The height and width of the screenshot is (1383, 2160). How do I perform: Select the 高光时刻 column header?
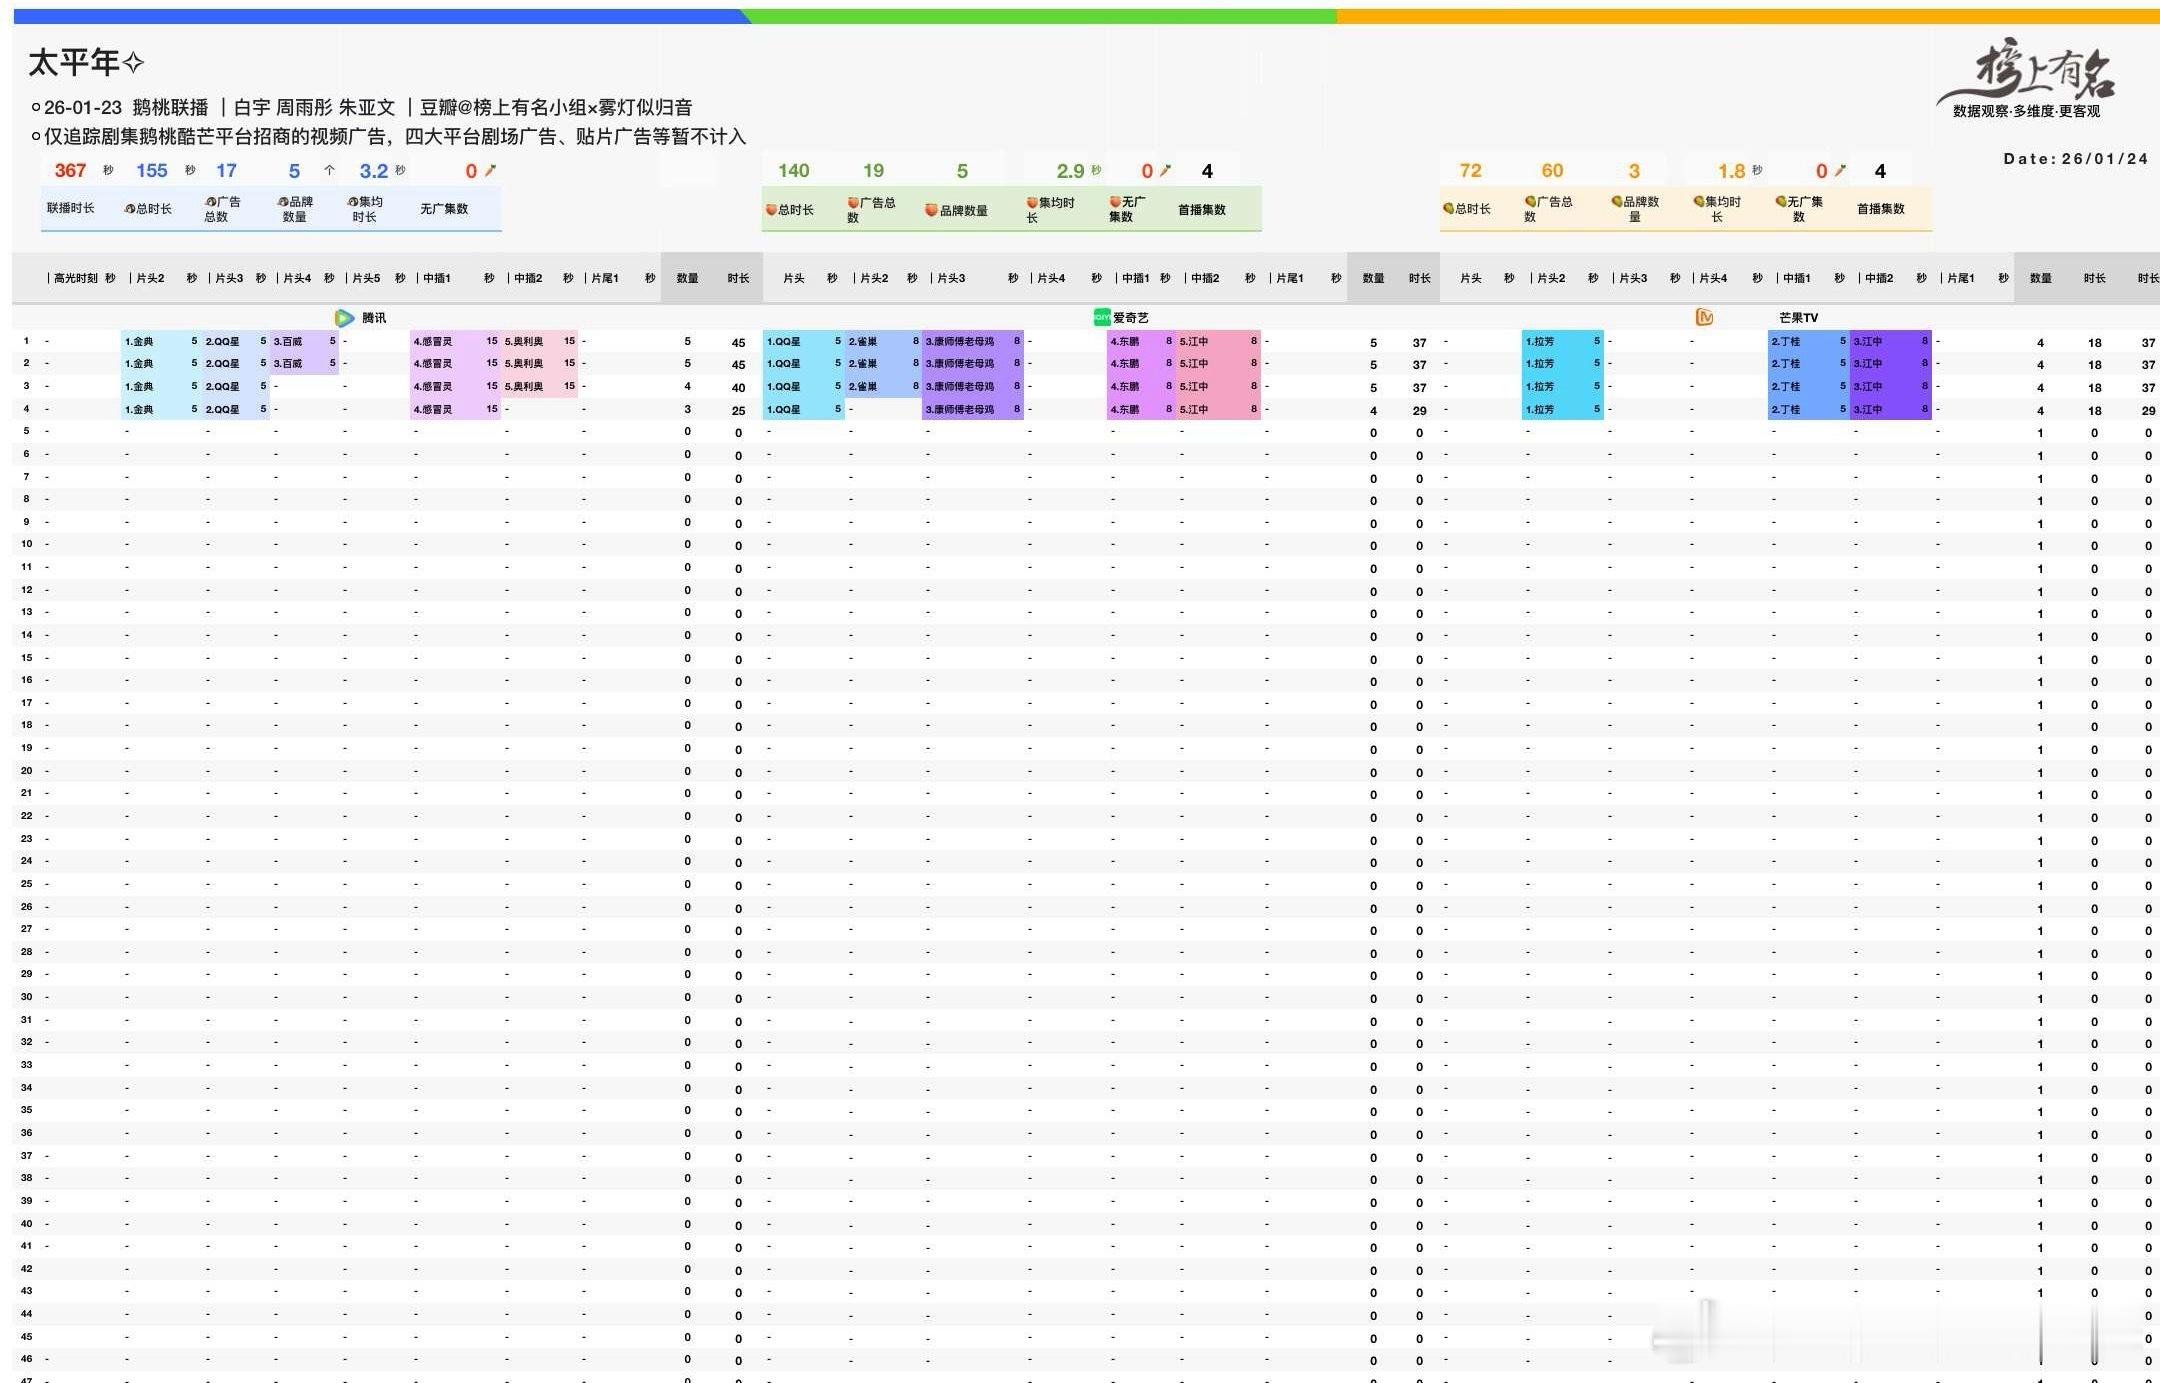[x=75, y=278]
